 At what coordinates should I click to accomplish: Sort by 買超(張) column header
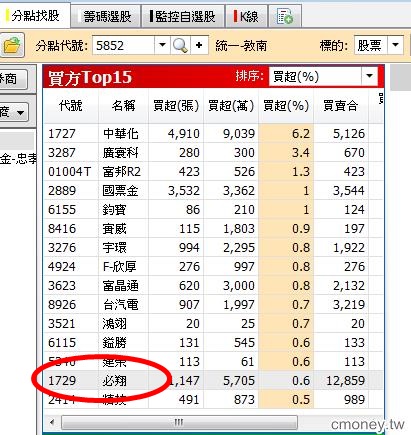click(176, 106)
